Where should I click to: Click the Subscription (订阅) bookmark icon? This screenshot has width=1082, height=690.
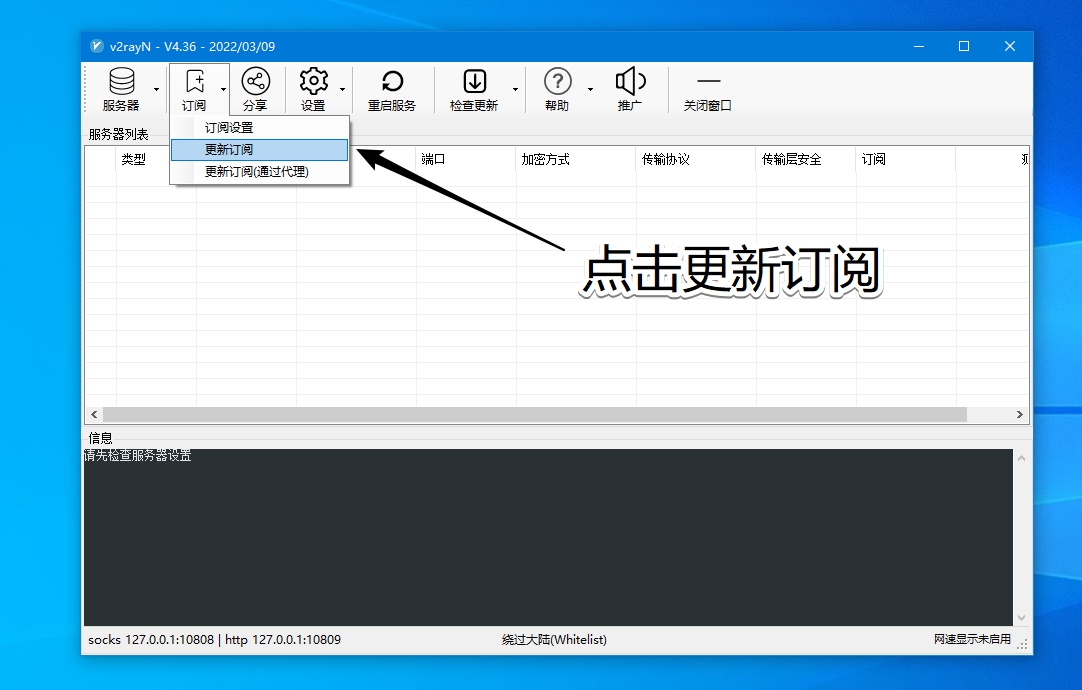pyautogui.click(x=194, y=82)
